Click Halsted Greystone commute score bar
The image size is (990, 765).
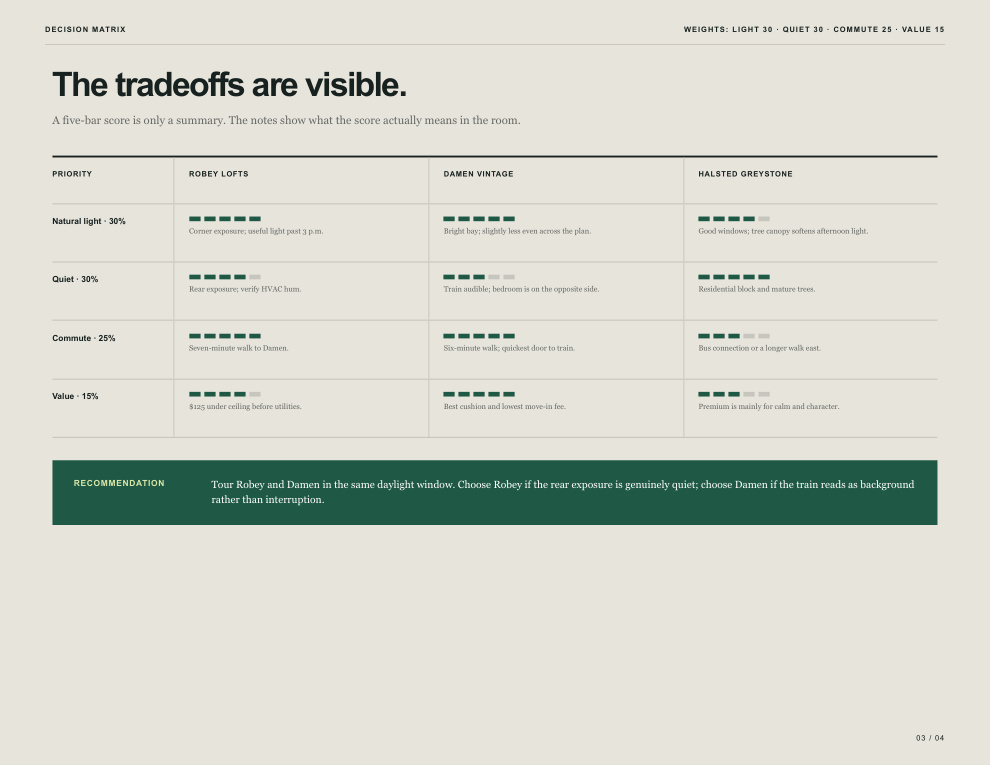(734, 336)
